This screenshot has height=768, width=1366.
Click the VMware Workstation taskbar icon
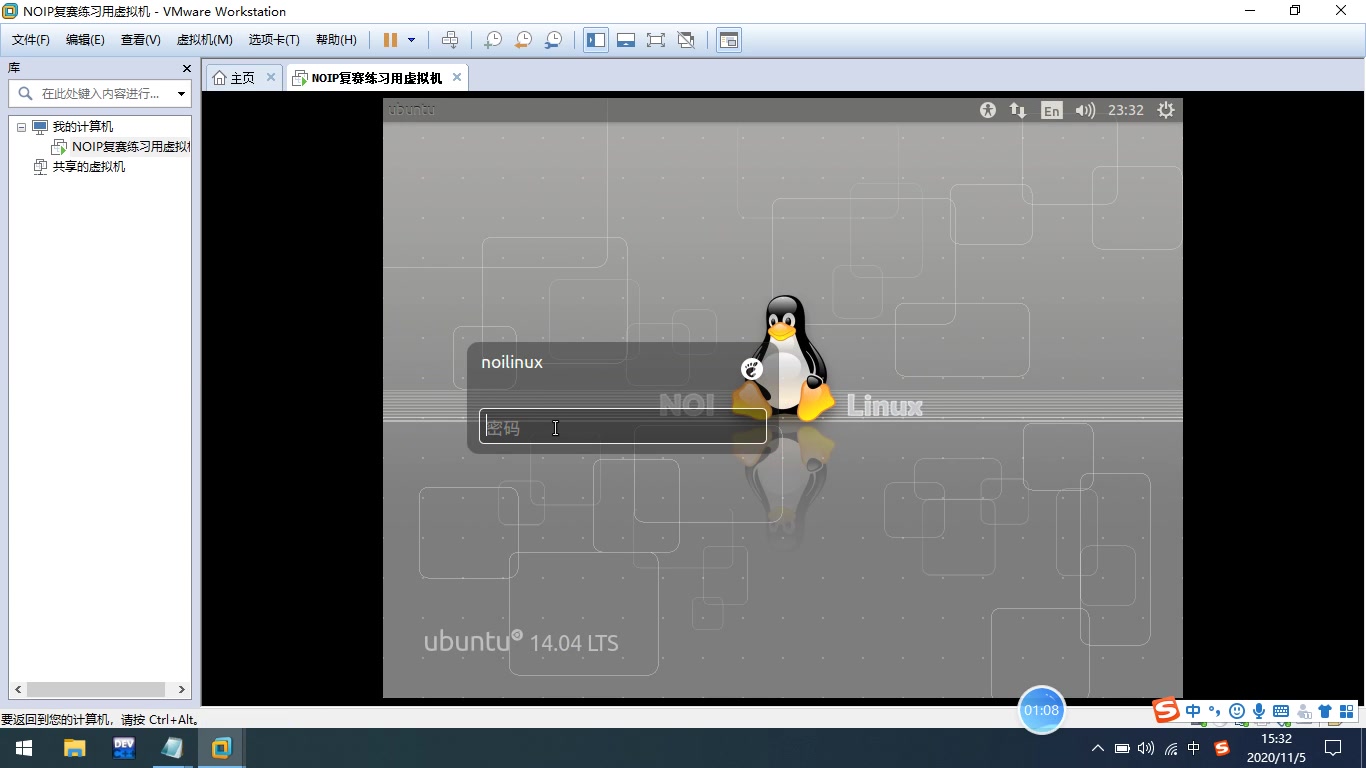[221, 748]
